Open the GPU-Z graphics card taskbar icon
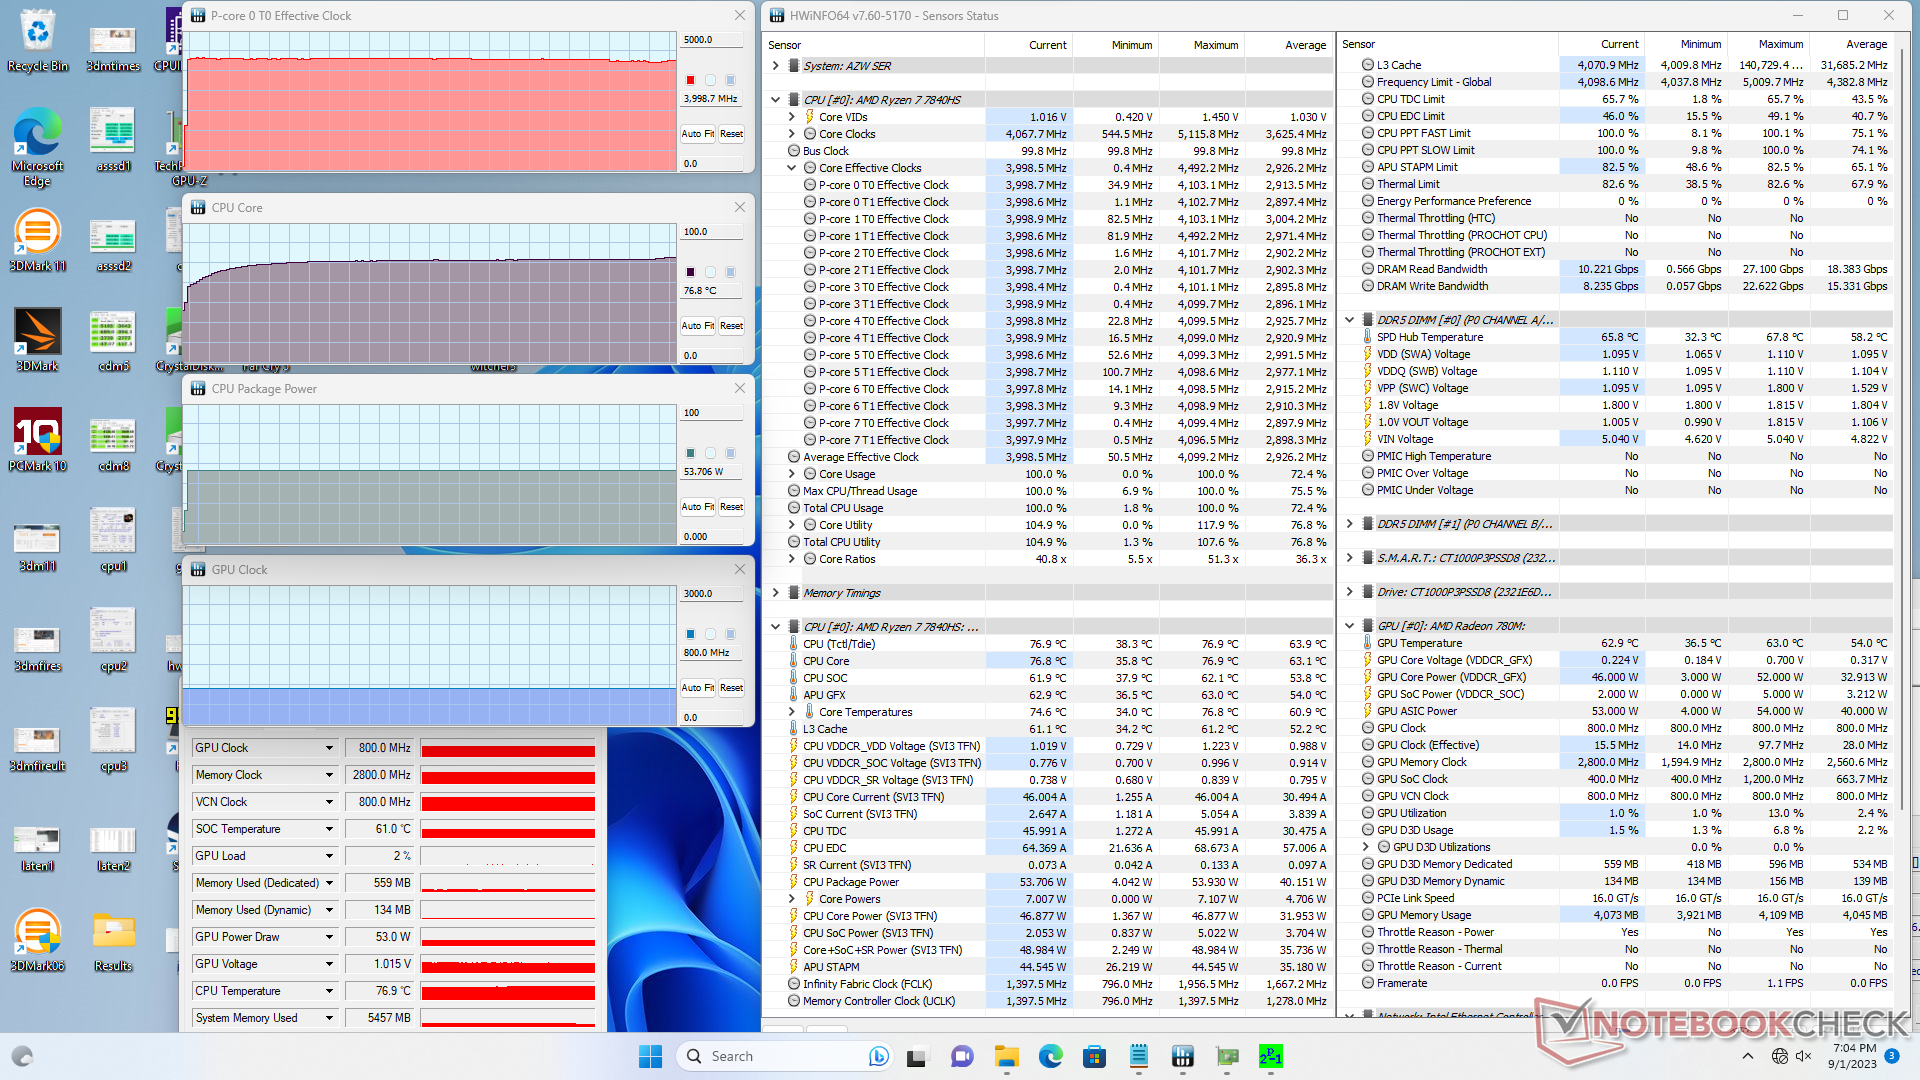This screenshot has height=1080, width=1920. click(1227, 1056)
